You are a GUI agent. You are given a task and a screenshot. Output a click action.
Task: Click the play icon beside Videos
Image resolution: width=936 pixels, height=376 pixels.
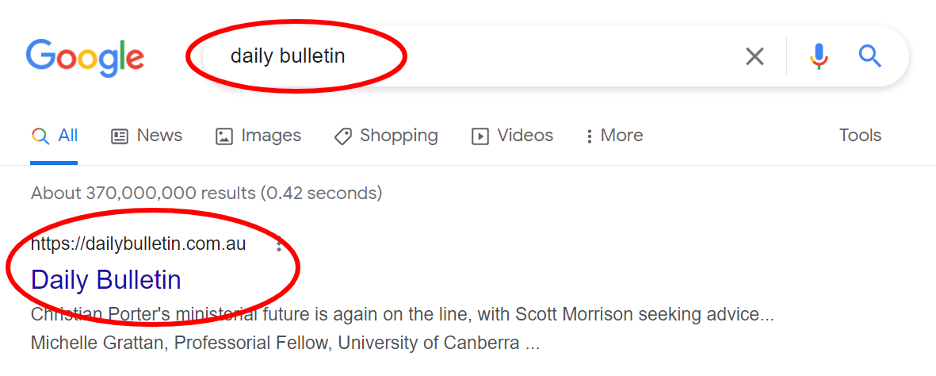click(480, 137)
